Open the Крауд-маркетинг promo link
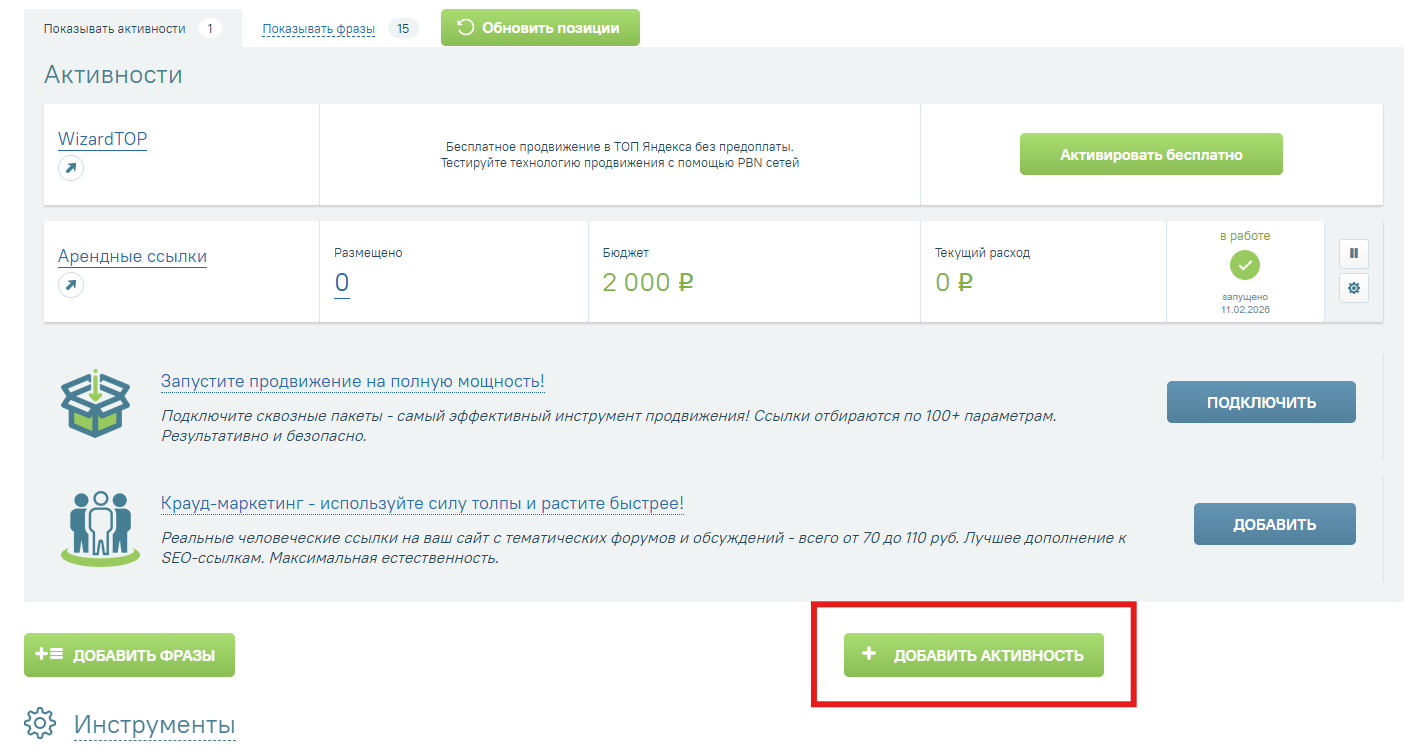Viewport: 1419px width, 754px height. 422,503
